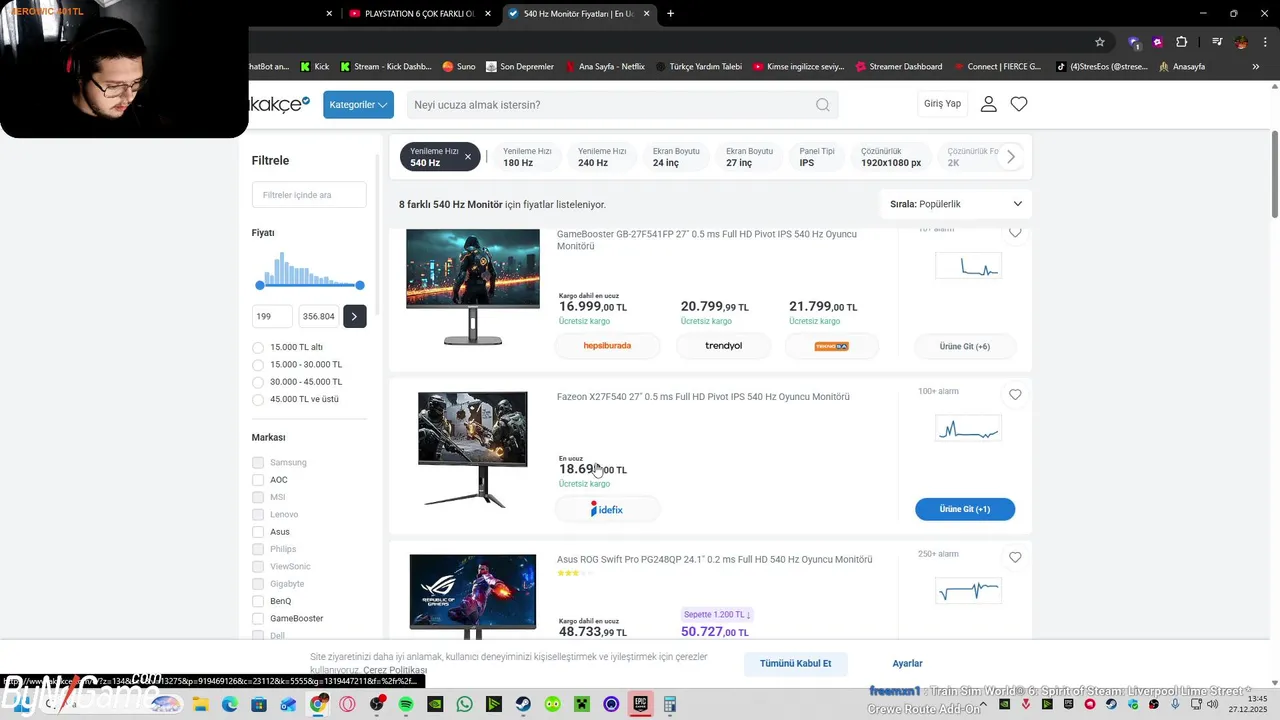The image size is (1280, 720).
Task: Add Fazeon X27F540 monitor to favorites
Action: click(1015, 395)
